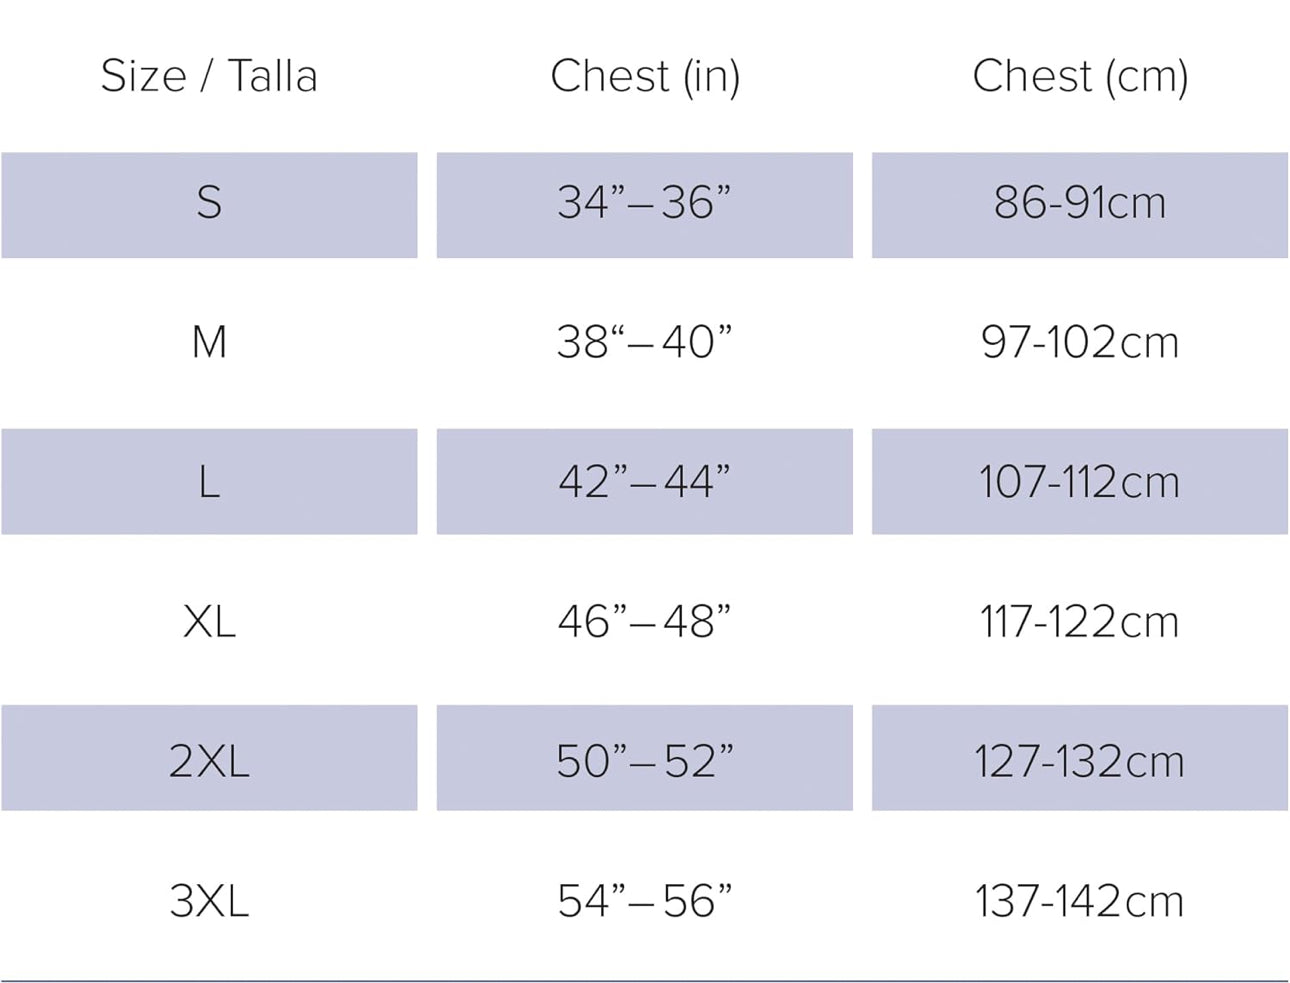Select the L size cell
The width and height of the screenshot is (1290, 983).
point(209,482)
